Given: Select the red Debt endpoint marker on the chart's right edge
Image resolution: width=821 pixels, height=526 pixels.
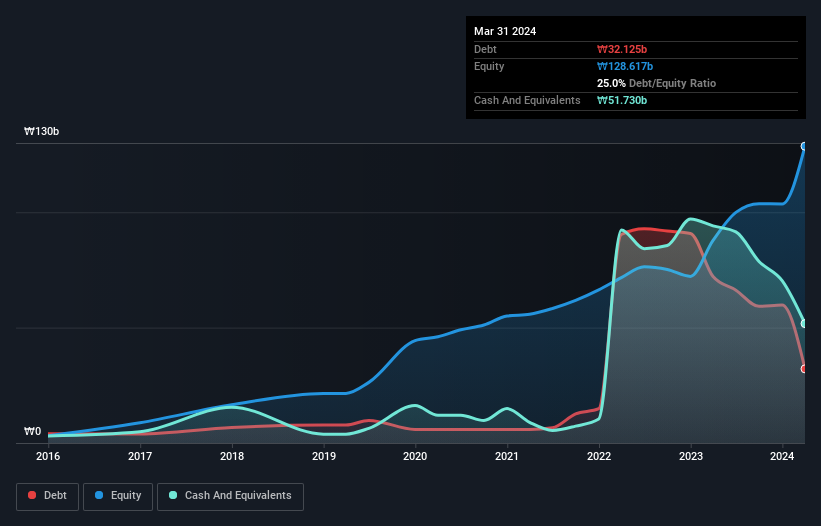Looking at the screenshot, I should click(x=804, y=369).
